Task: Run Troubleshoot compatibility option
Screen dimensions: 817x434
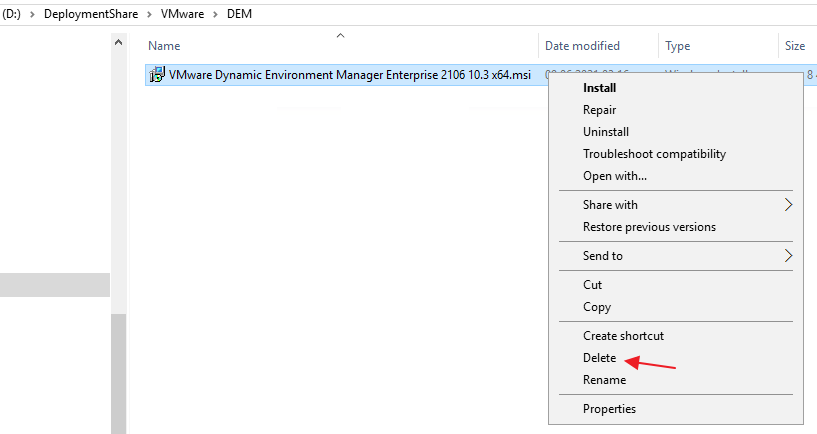Action: coord(654,154)
